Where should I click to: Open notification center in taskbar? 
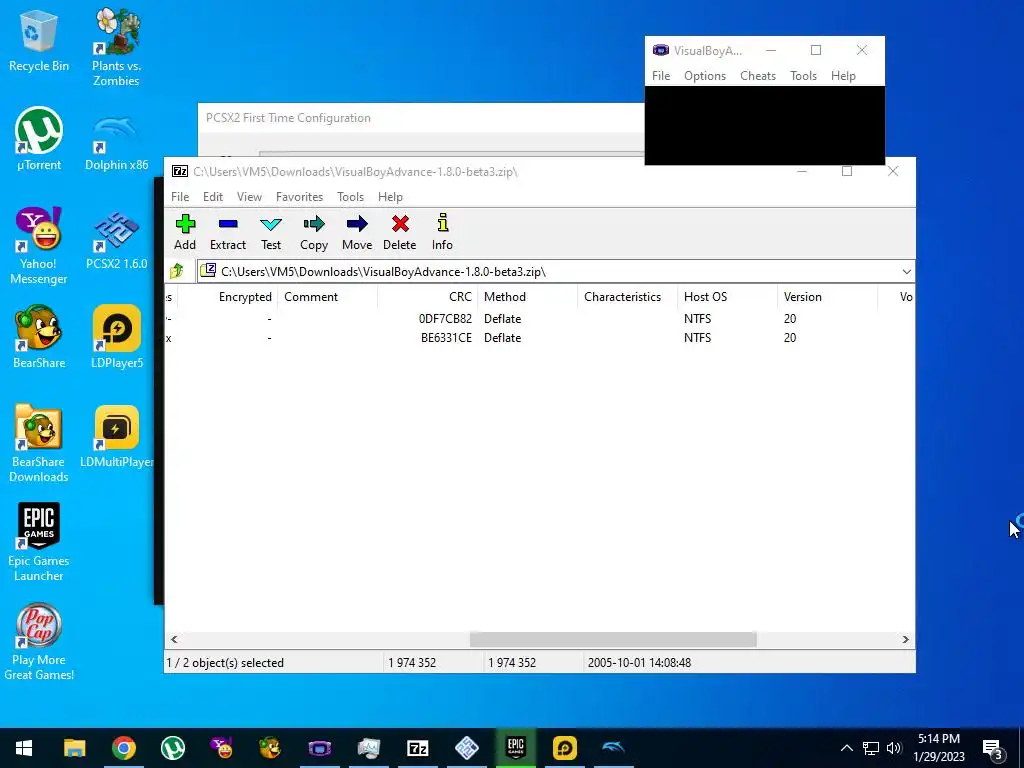(x=993, y=748)
